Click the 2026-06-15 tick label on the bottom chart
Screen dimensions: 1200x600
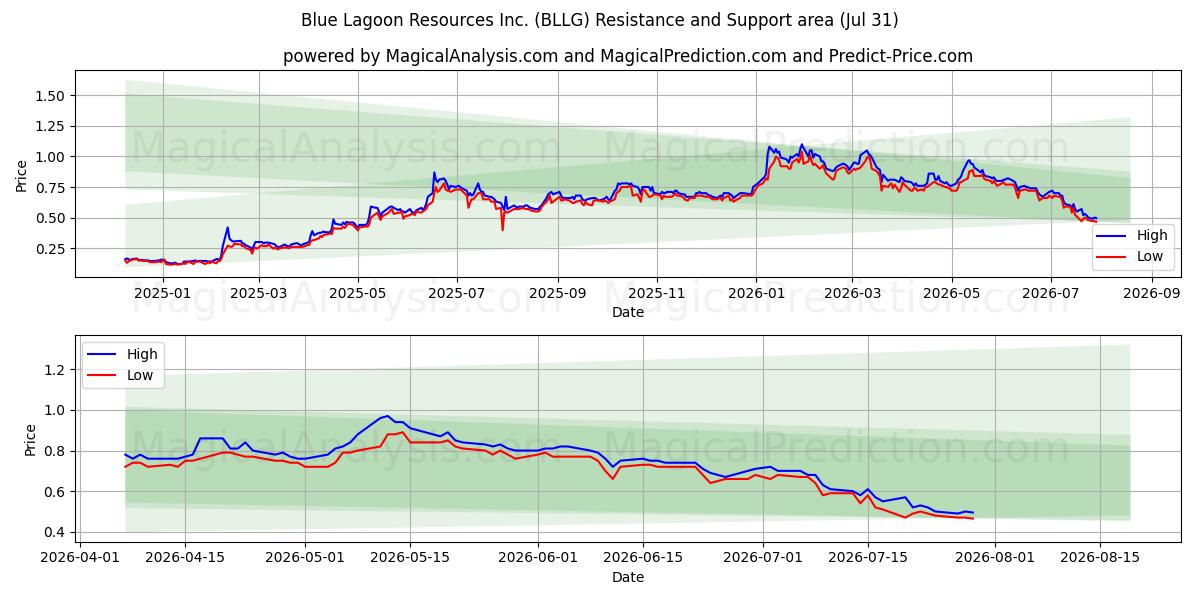[642, 559]
